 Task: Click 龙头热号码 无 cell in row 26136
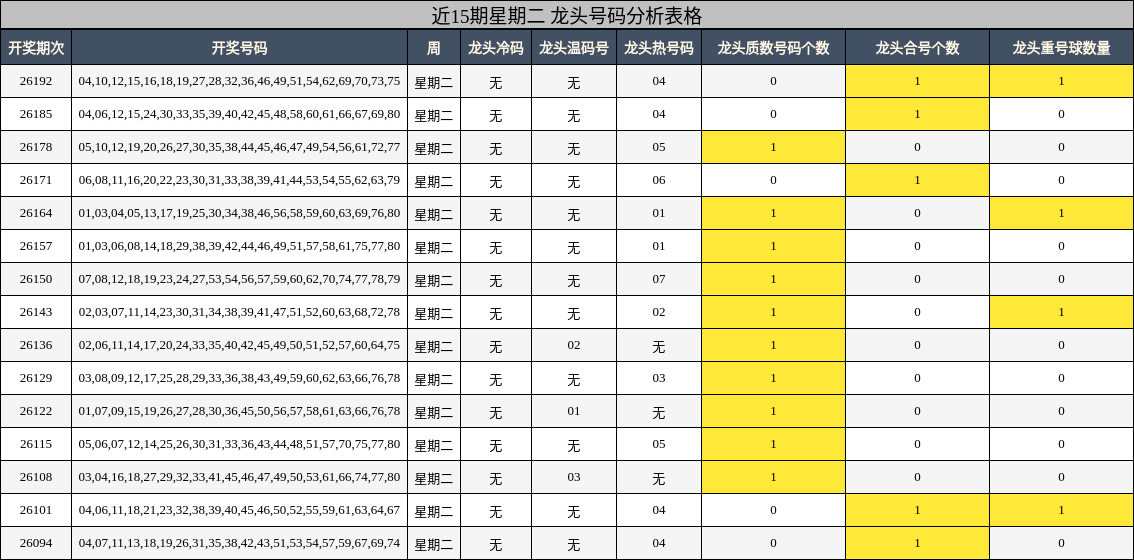click(x=659, y=347)
